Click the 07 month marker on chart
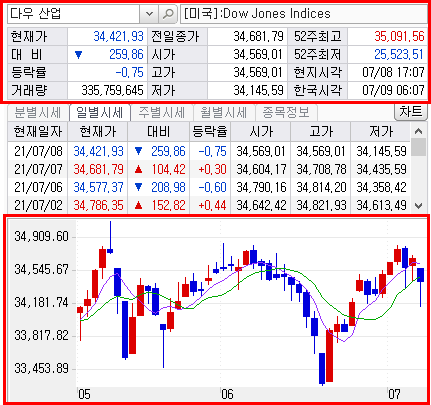431x405 pixels. [394, 394]
